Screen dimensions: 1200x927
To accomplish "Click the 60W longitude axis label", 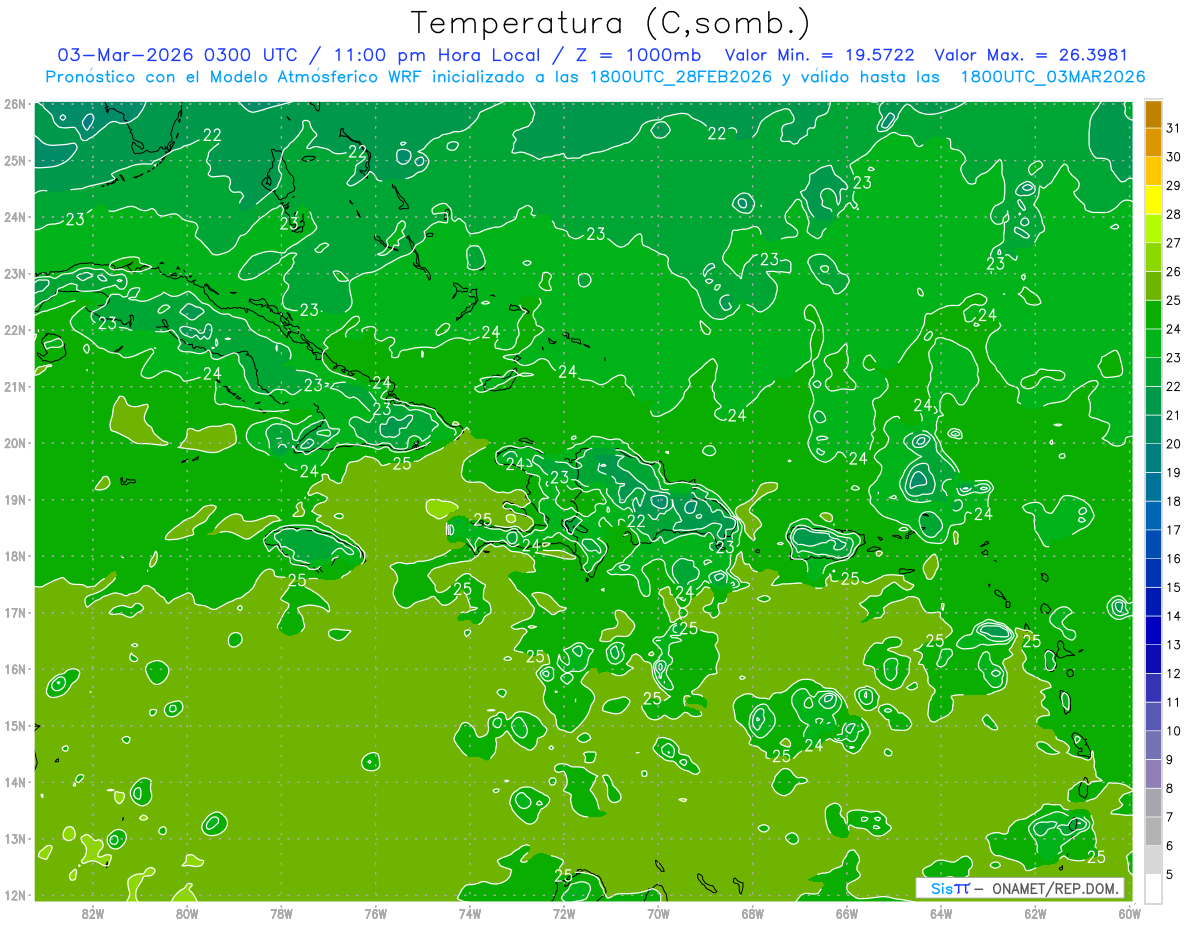I will point(1129,913).
